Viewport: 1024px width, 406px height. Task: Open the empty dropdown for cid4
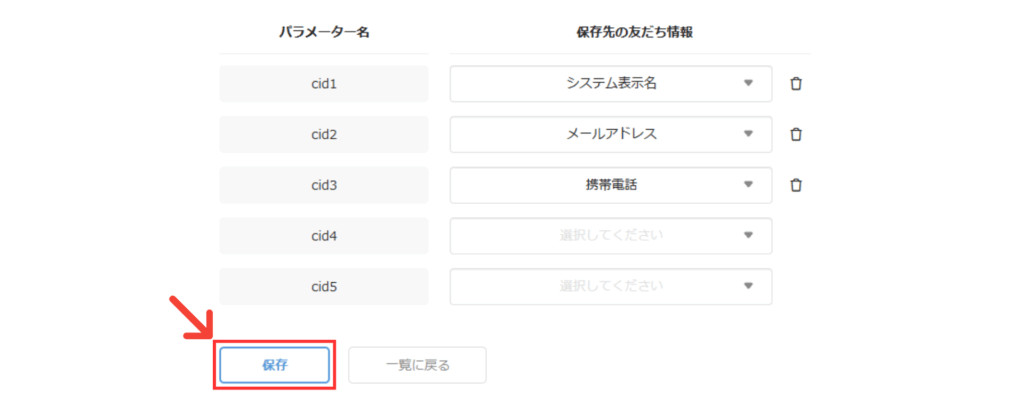pos(610,236)
